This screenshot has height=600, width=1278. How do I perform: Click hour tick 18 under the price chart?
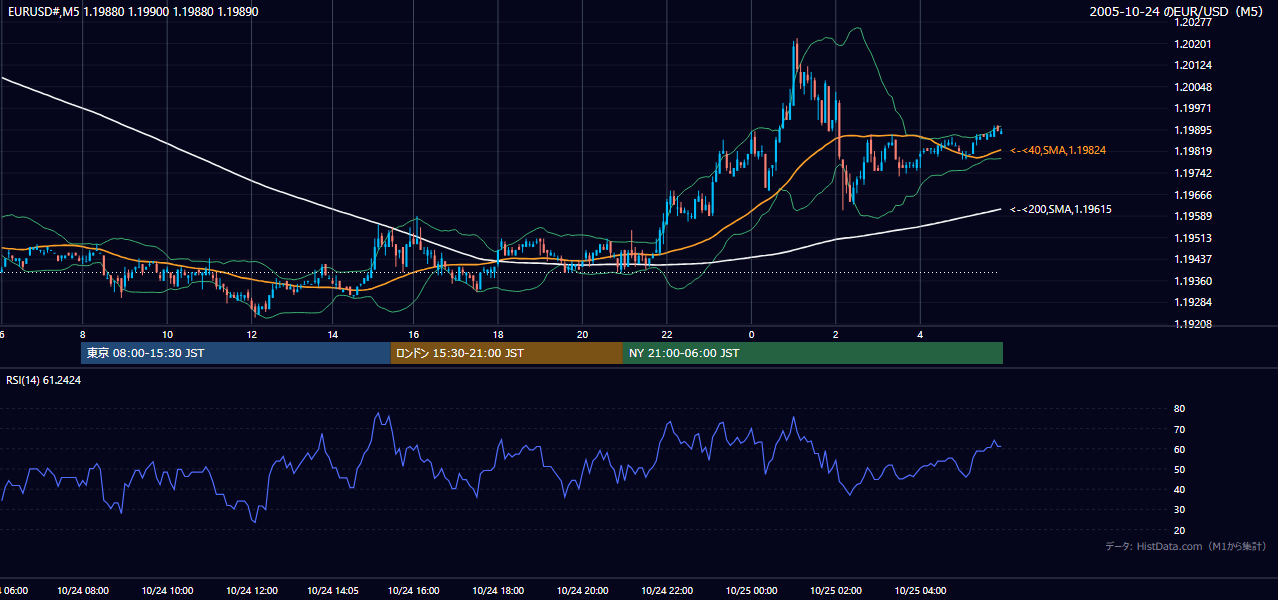point(498,334)
